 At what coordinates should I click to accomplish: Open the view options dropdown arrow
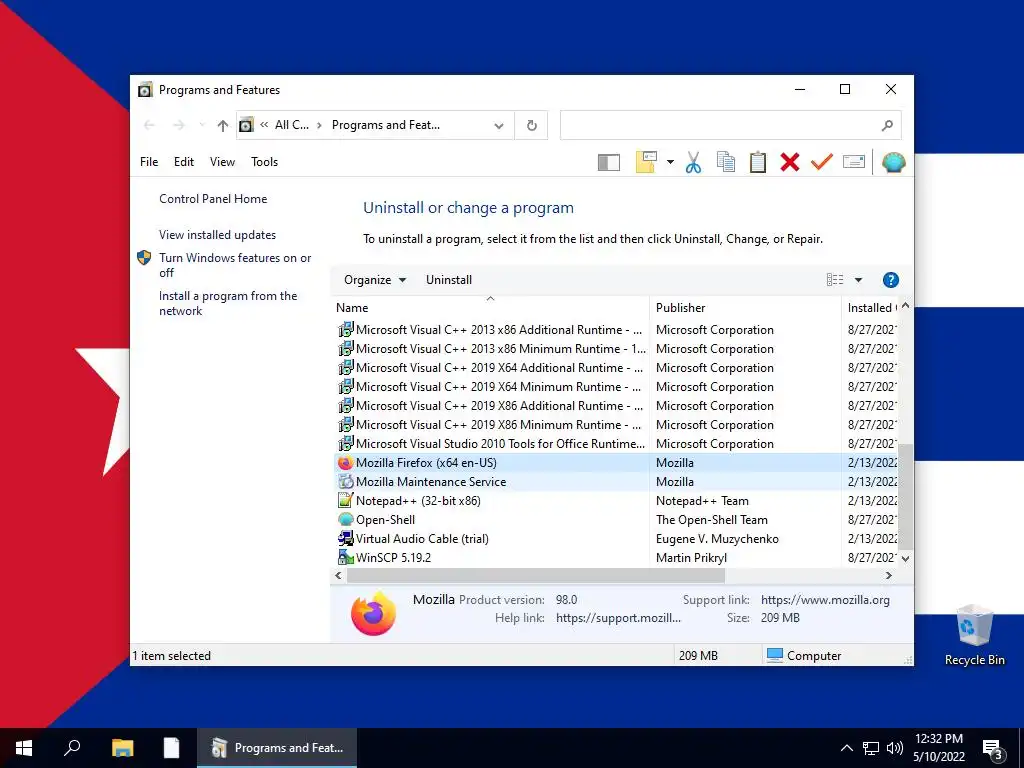pyautogui.click(x=859, y=280)
